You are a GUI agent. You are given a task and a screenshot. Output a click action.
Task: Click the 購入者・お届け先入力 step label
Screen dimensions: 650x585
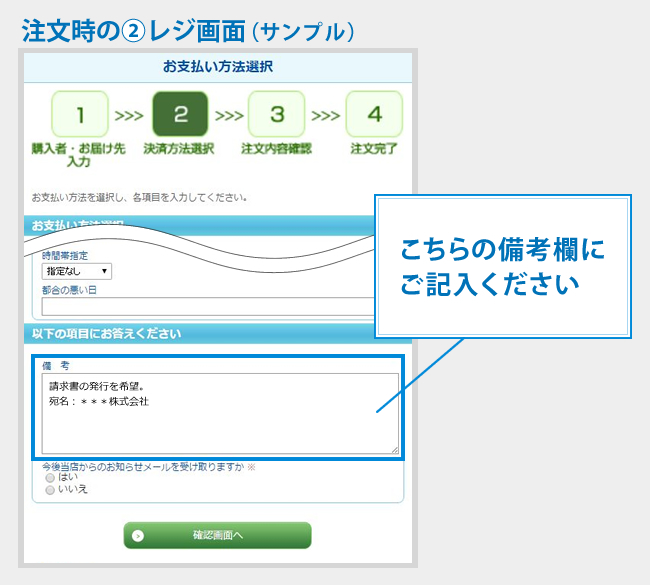[x=79, y=155]
